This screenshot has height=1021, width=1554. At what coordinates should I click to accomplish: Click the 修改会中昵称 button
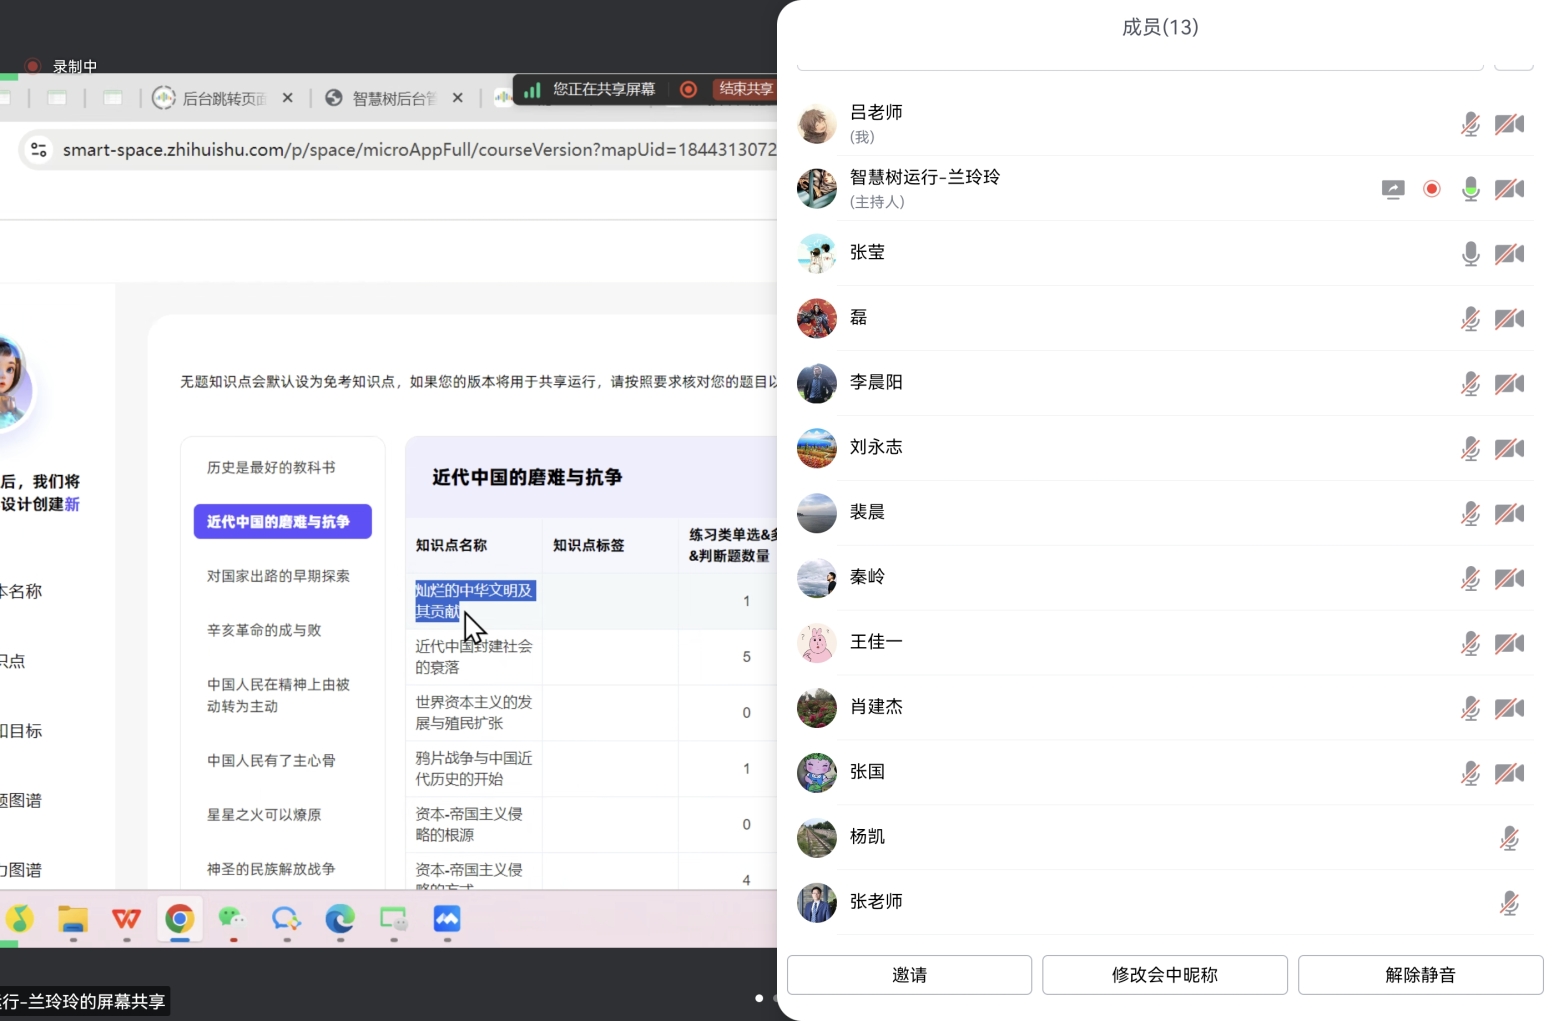1163,975
